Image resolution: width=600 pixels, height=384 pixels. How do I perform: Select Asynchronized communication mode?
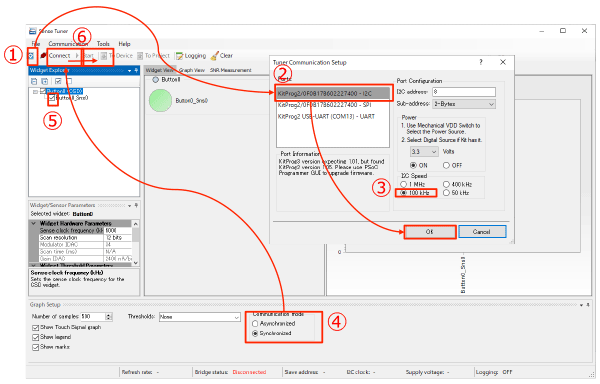(x=255, y=324)
